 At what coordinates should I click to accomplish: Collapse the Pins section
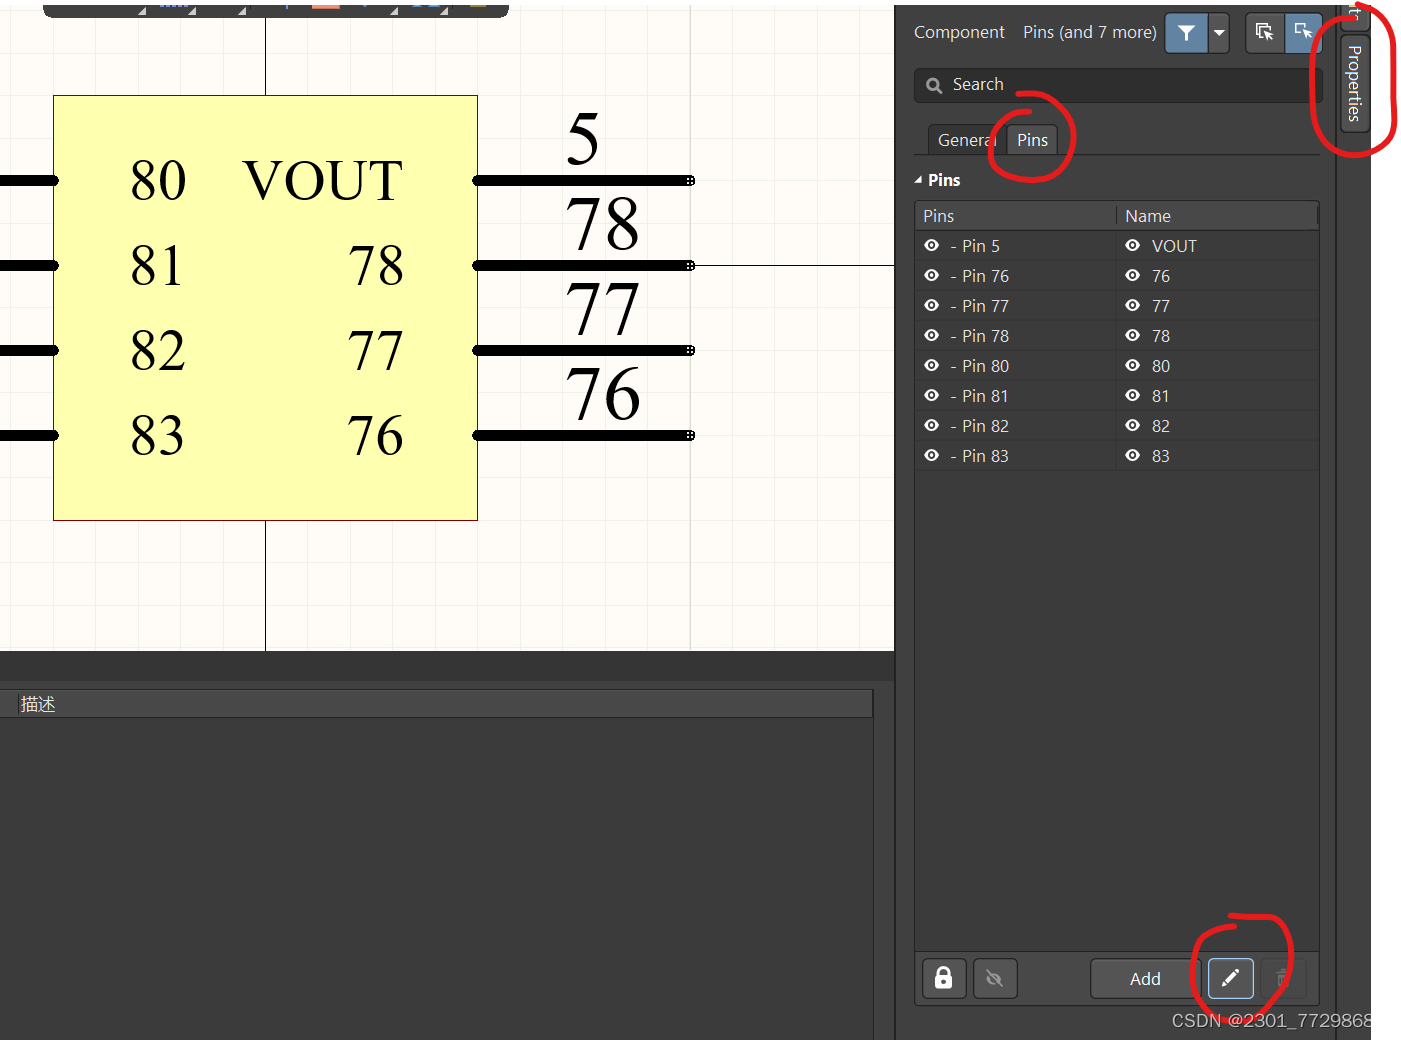click(x=918, y=180)
